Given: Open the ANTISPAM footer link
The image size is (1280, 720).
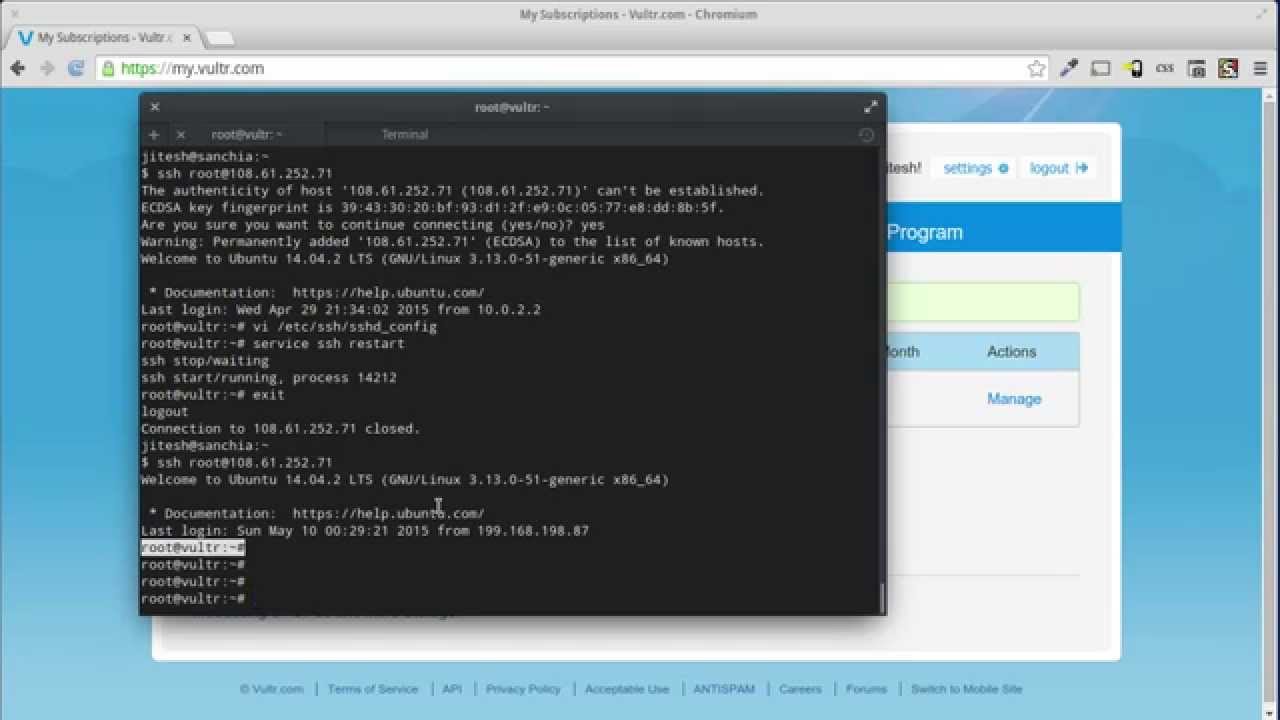Looking at the screenshot, I should click(724, 689).
